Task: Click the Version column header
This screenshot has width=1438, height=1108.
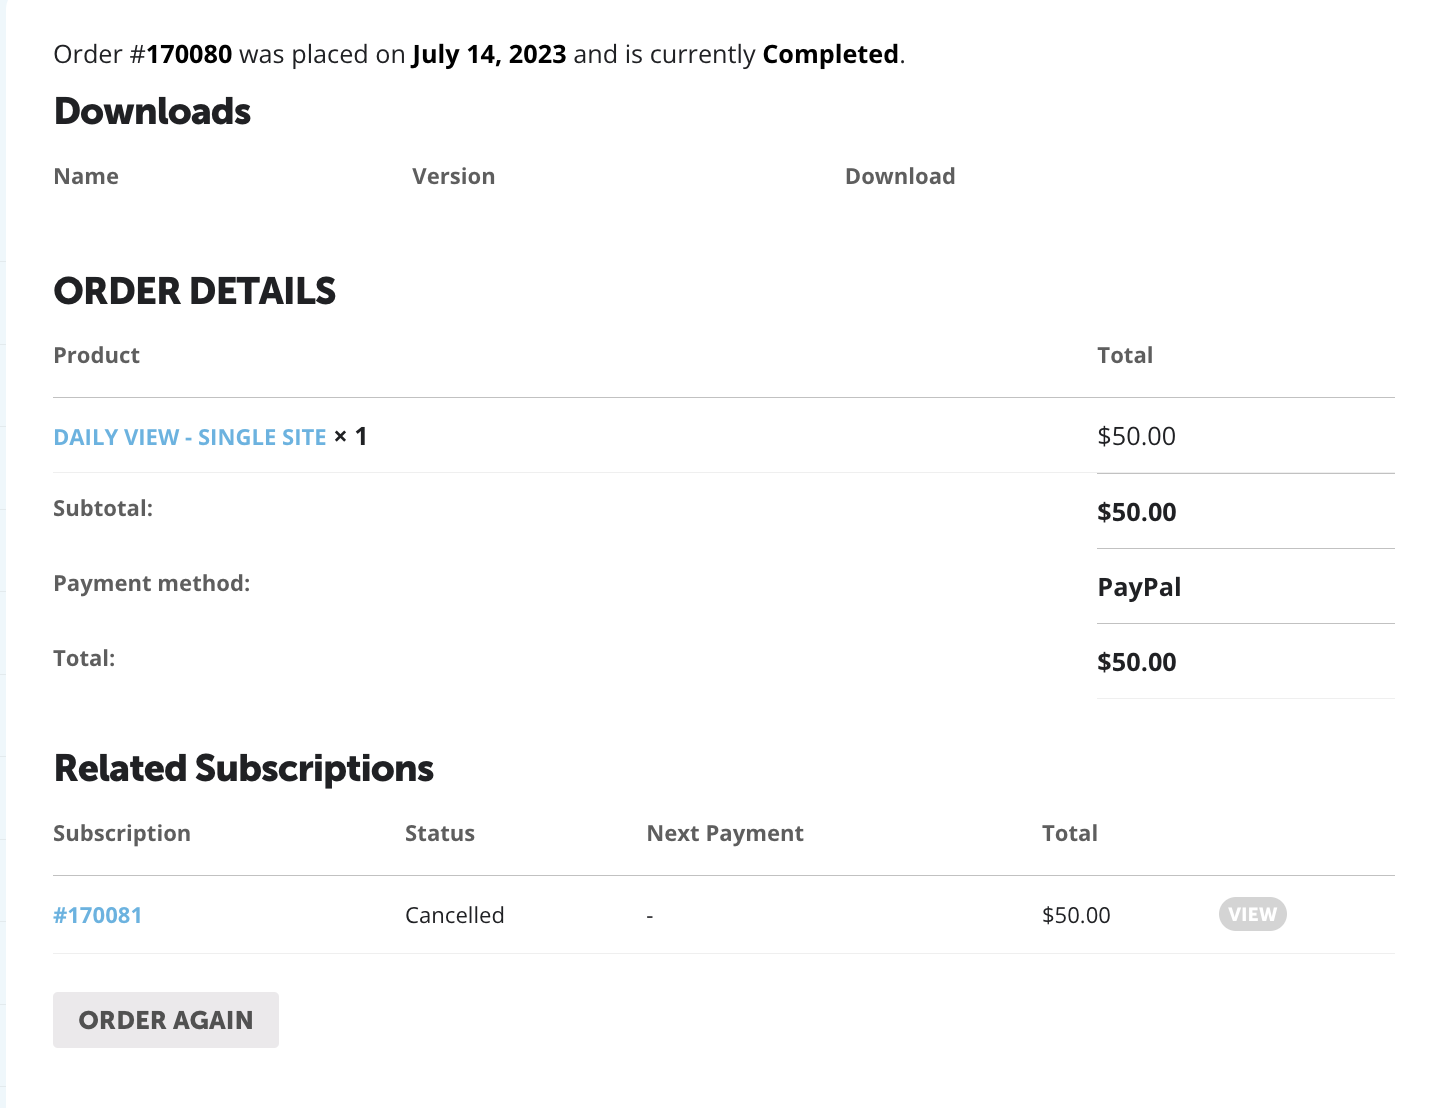Action: [453, 176]
